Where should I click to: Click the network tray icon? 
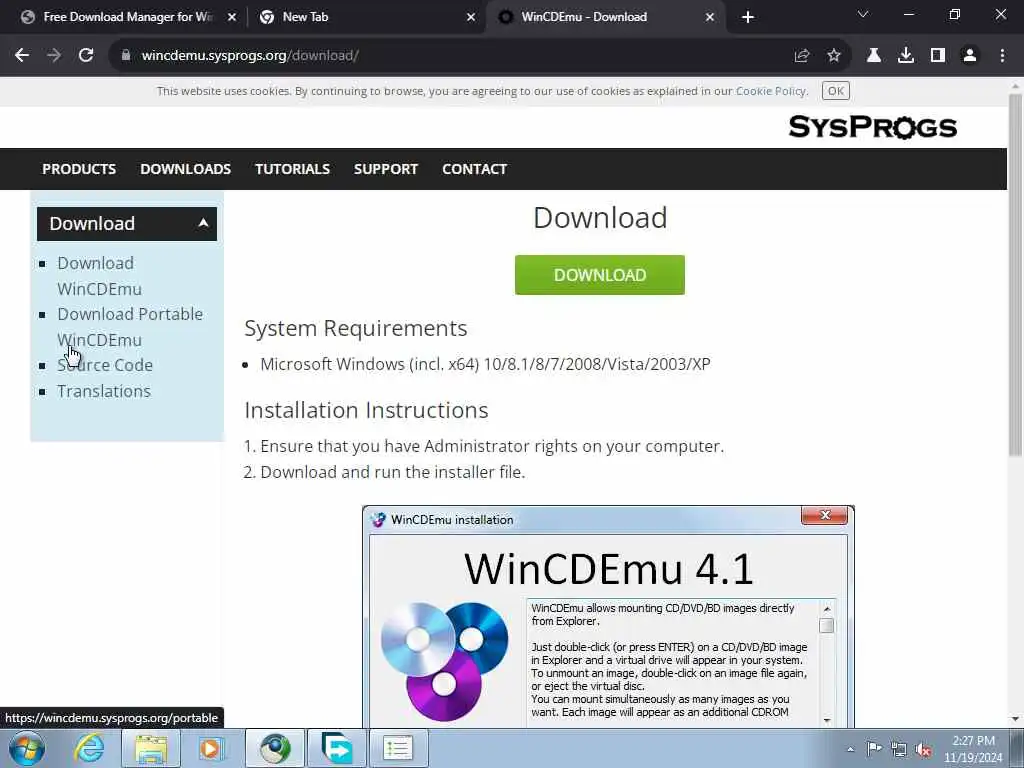[x=899, y=749]
